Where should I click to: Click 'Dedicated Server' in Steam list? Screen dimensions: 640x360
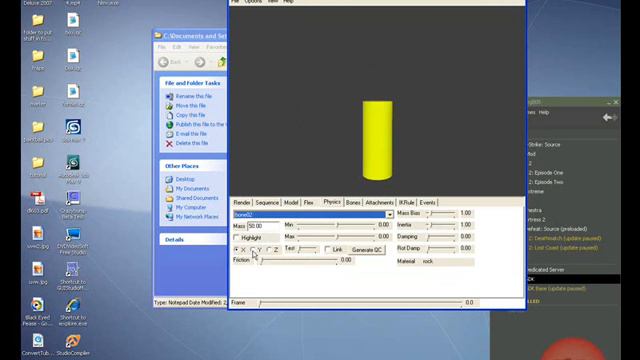click(x=546, y=270)
